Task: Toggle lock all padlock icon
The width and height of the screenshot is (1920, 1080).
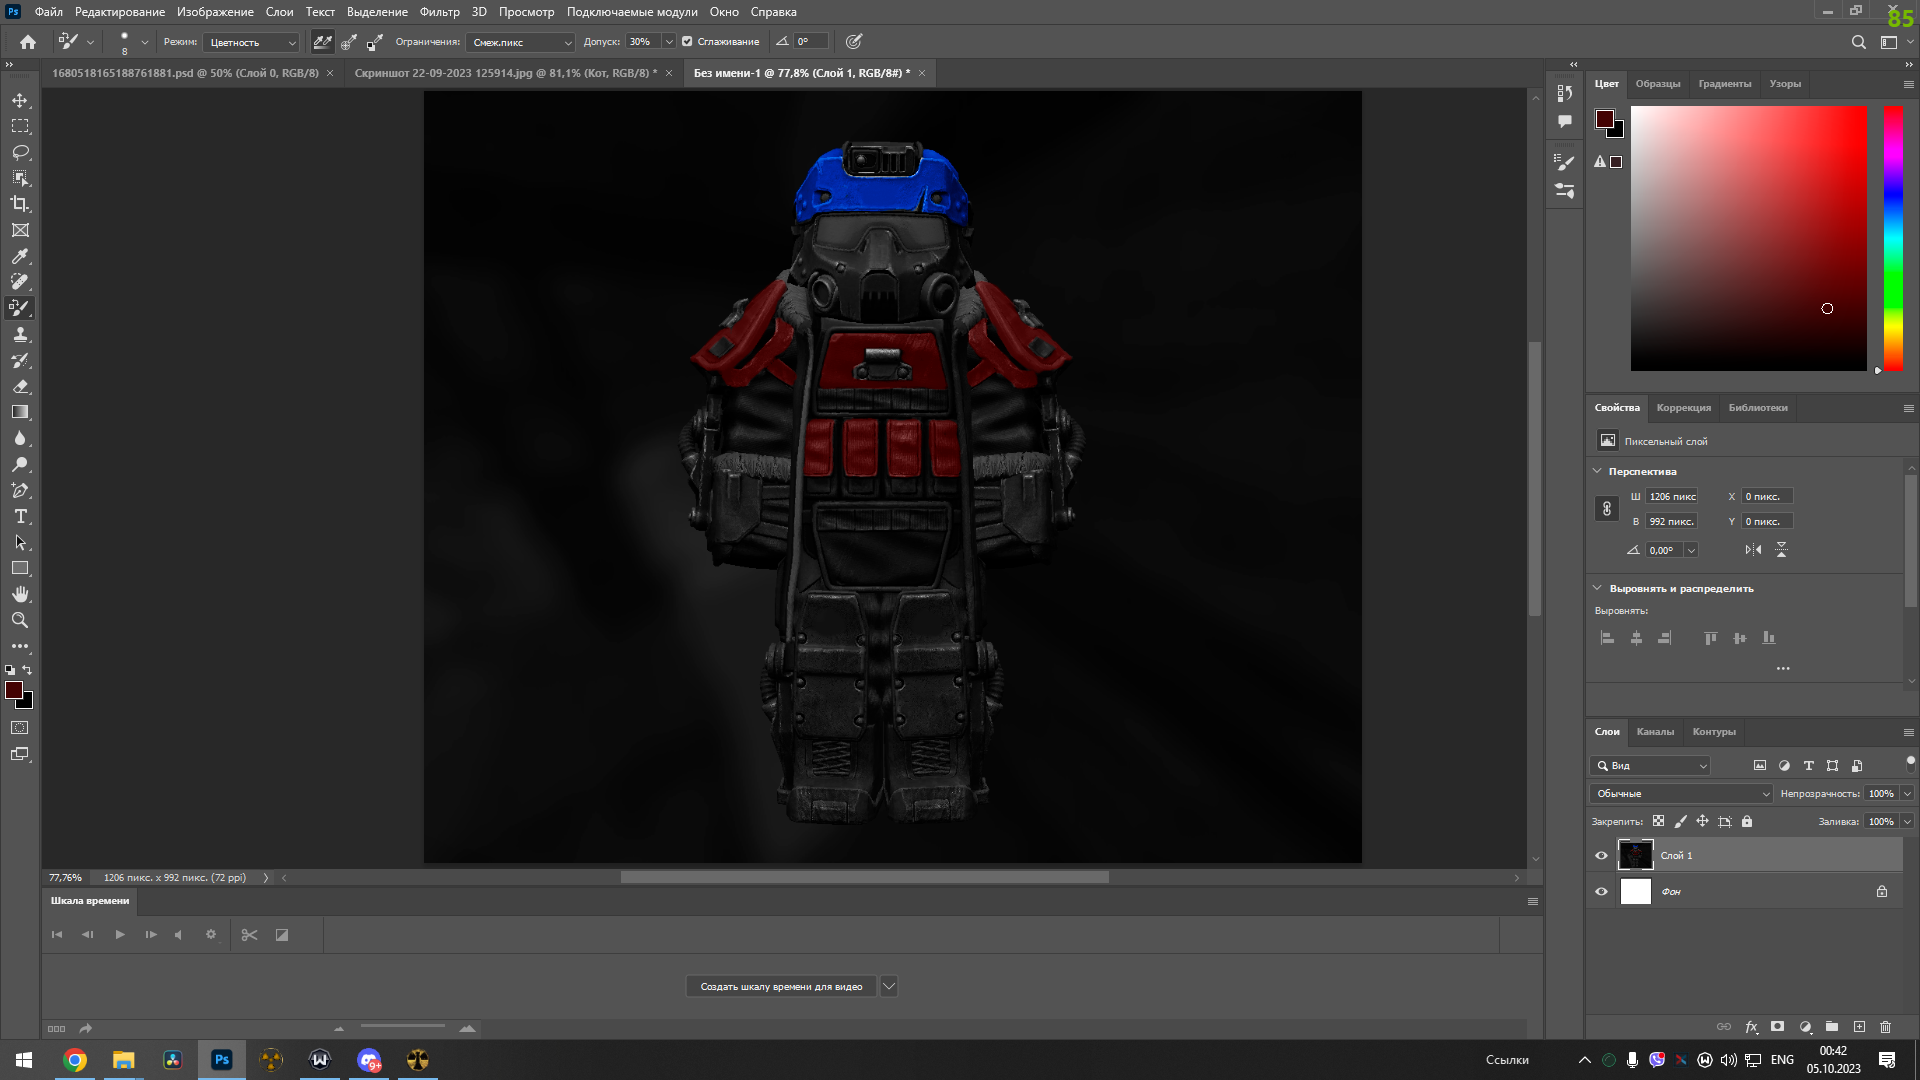Action: click(x=1747, y=822)
